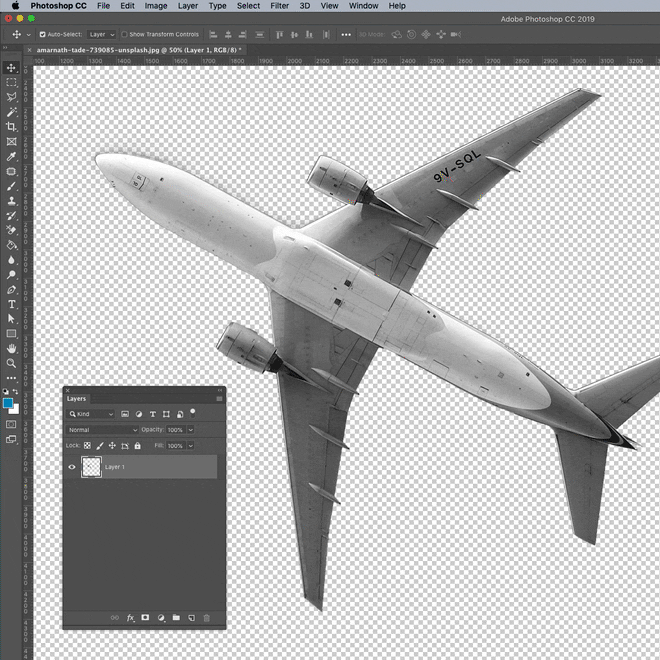The width and height of the screenshot is (660, 660).
Task: Hide Layer 1 using eye icon
Action: [72, 467]
